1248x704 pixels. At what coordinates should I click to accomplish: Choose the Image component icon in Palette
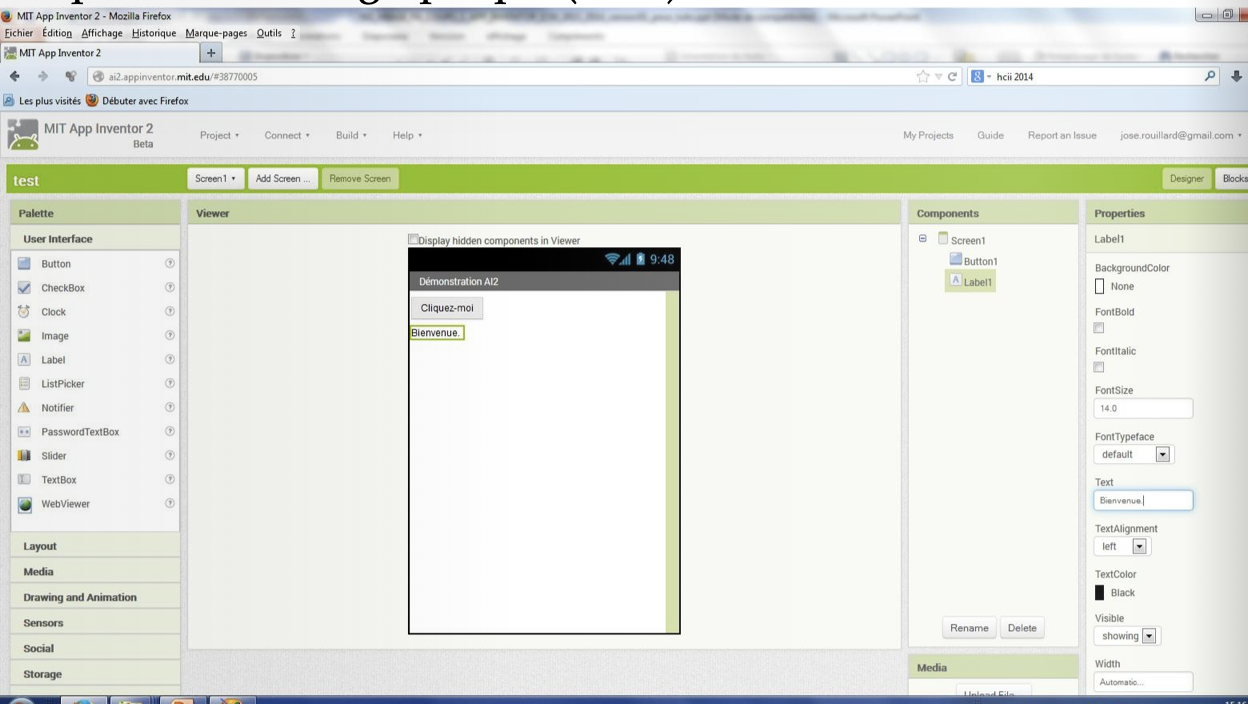[25, 336]
